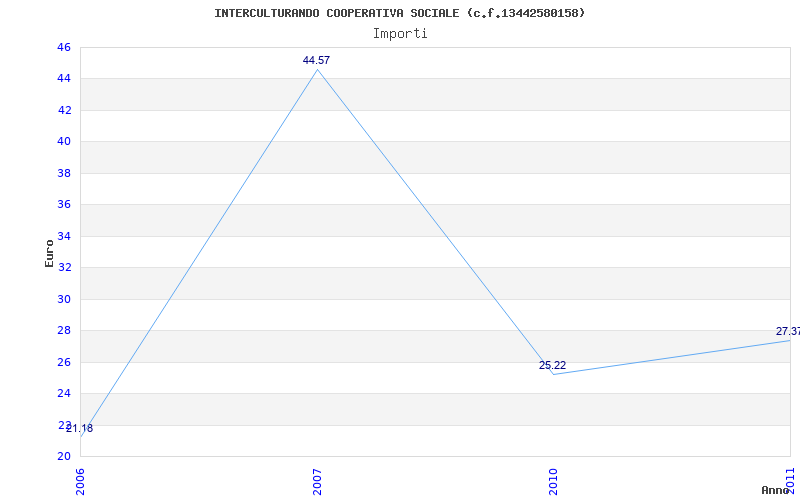Click the 42 y-axis tick label
The image size is (800, 500).
pos(64,110)
